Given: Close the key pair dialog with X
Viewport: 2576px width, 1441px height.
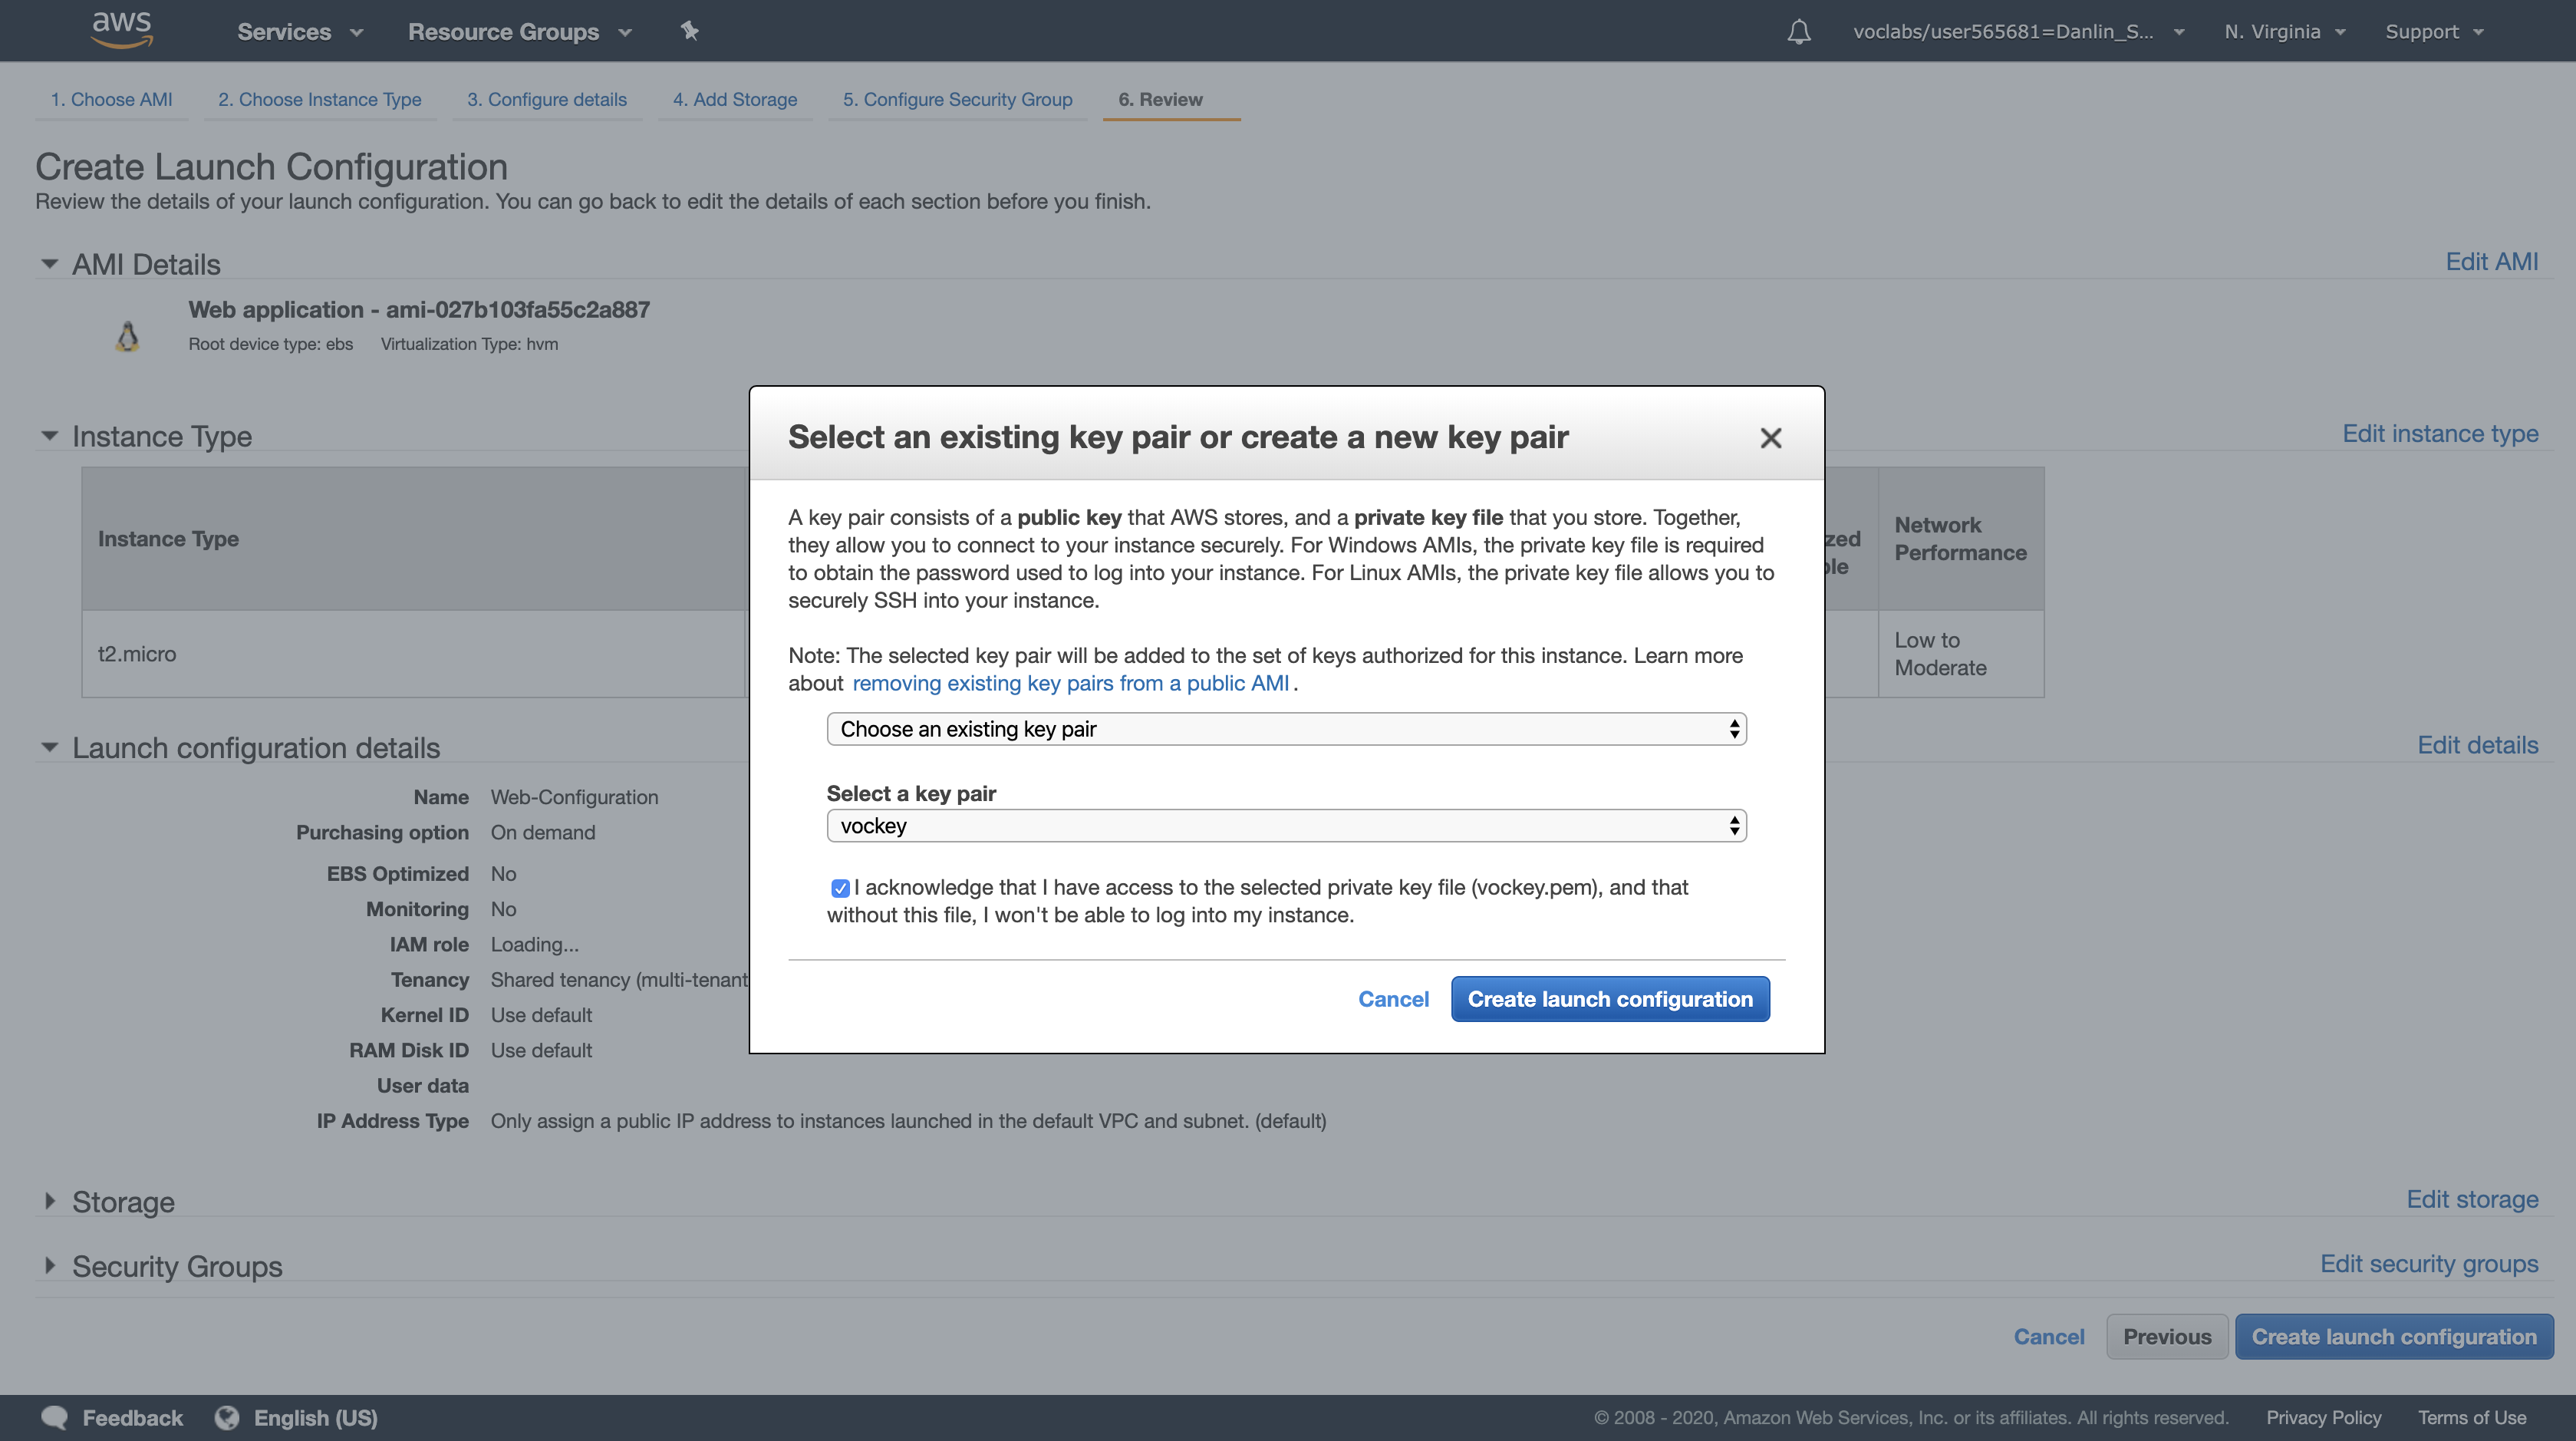Looking at the screenshot, I should 1770,438.
